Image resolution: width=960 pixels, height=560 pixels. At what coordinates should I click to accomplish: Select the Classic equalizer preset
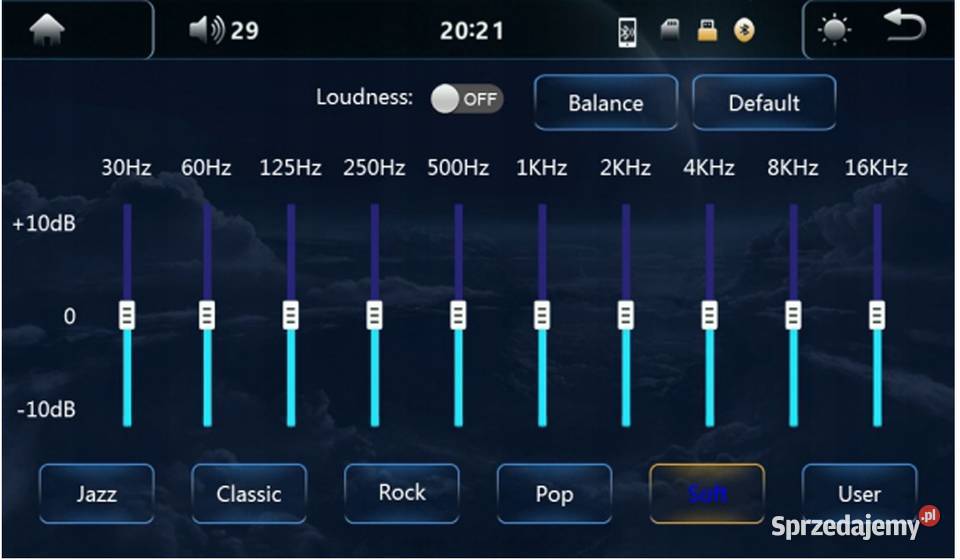click(249, 493)
